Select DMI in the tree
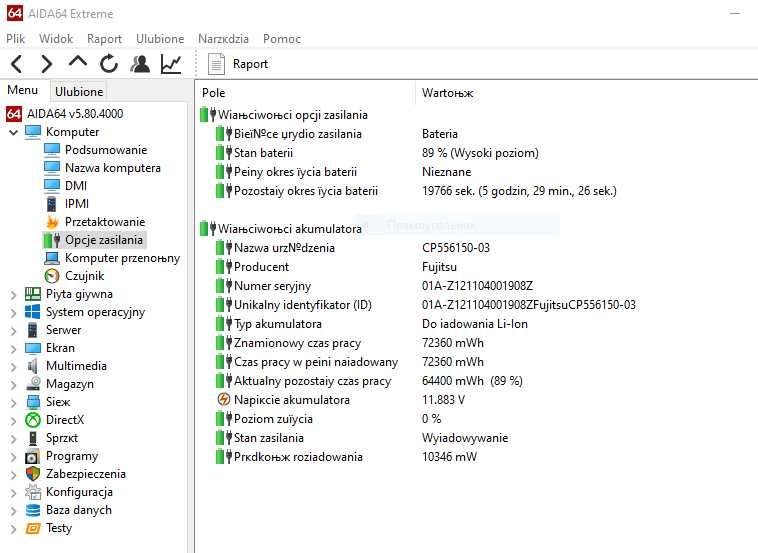Image resolution: width=758 pixels, height=553 pixels. (76, 186)
